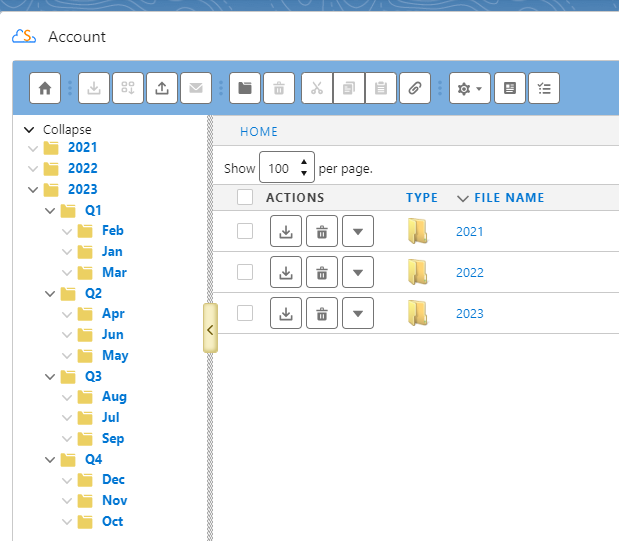Screen dimensions: 619x541
Task: Collapse the 2023 folder tree node
Action: [34, 190]
